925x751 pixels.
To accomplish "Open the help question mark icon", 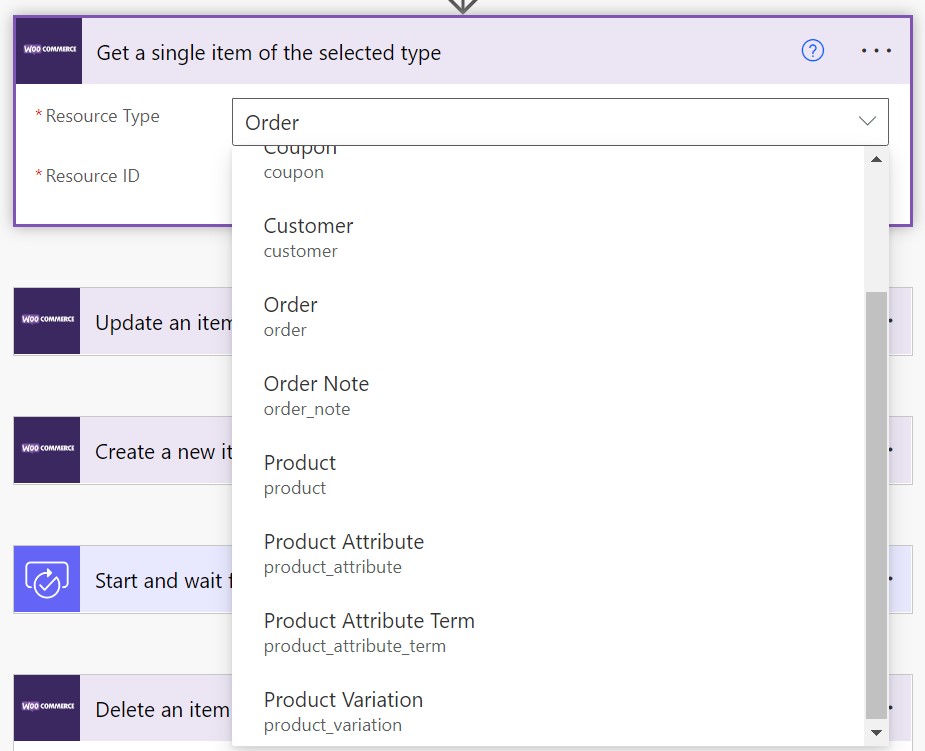I will 812,50.
